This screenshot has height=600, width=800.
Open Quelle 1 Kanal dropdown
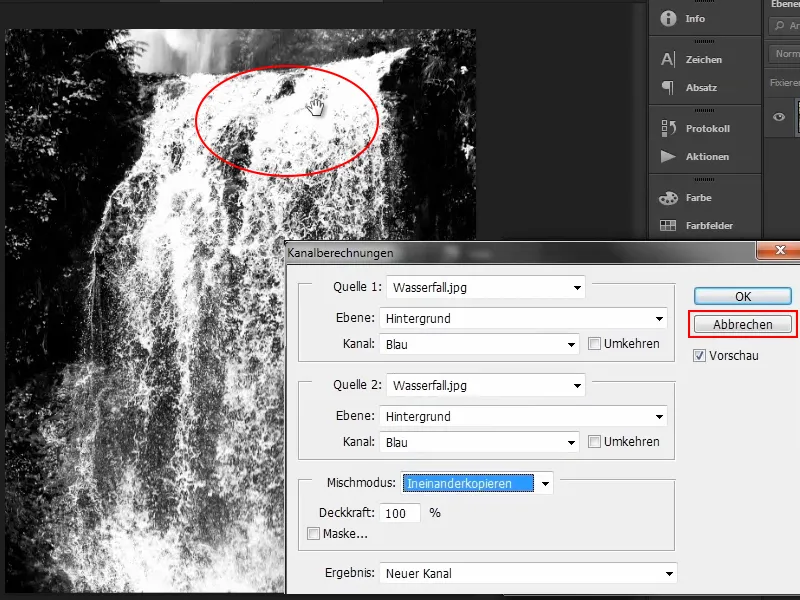click(479, 344)
